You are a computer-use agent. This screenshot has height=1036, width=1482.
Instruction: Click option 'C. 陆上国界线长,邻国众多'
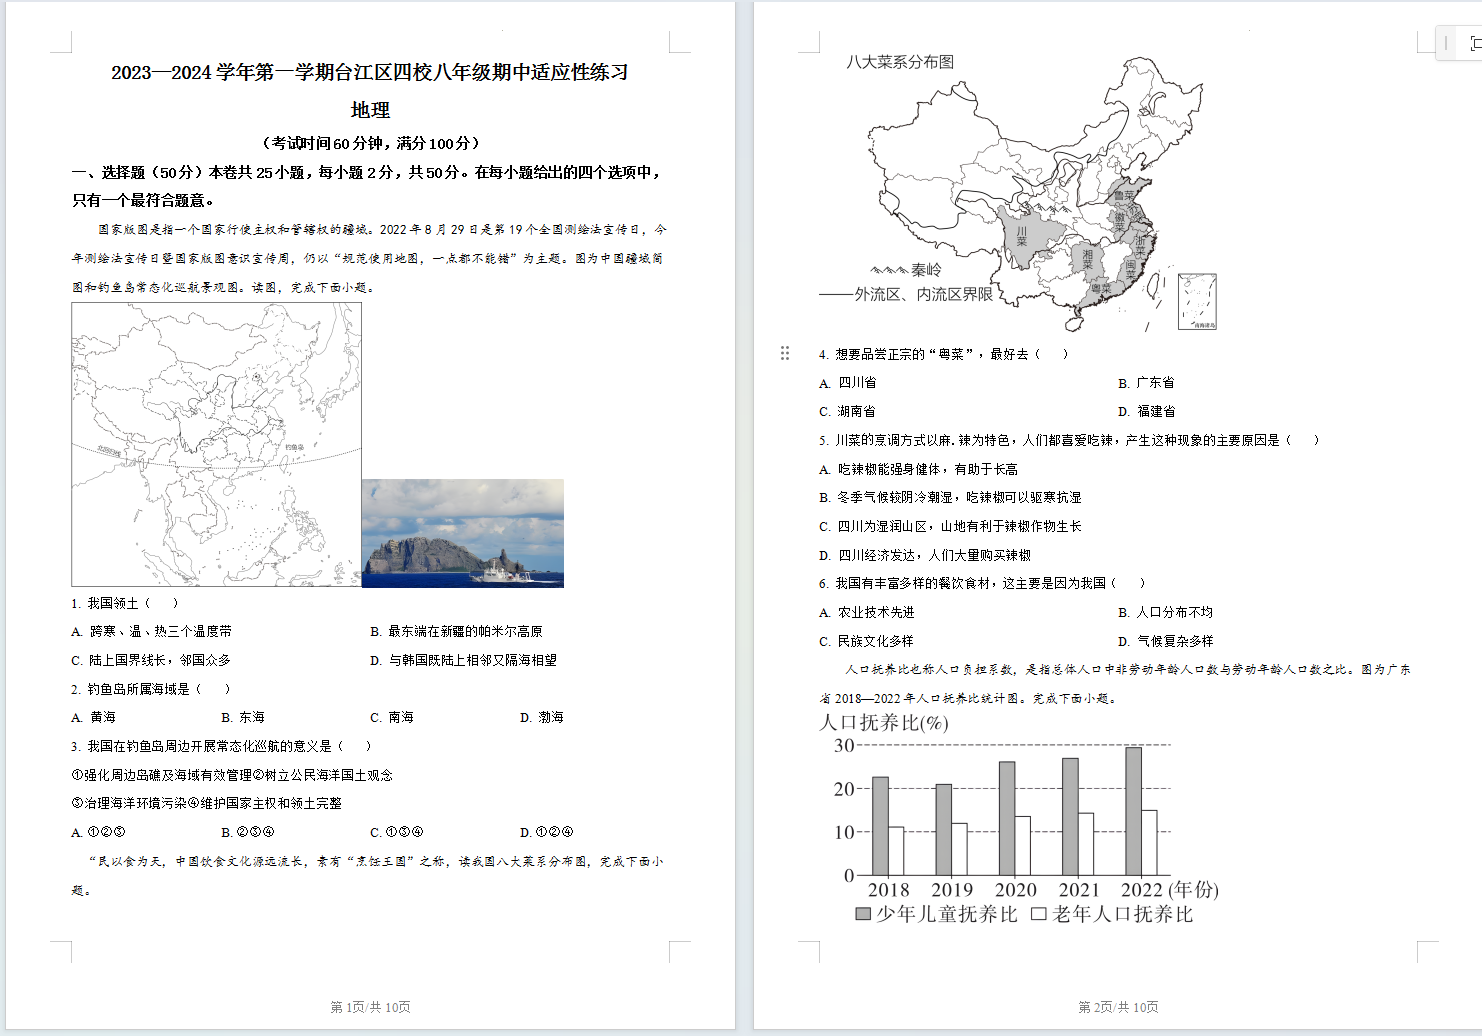tap(151, 660)
